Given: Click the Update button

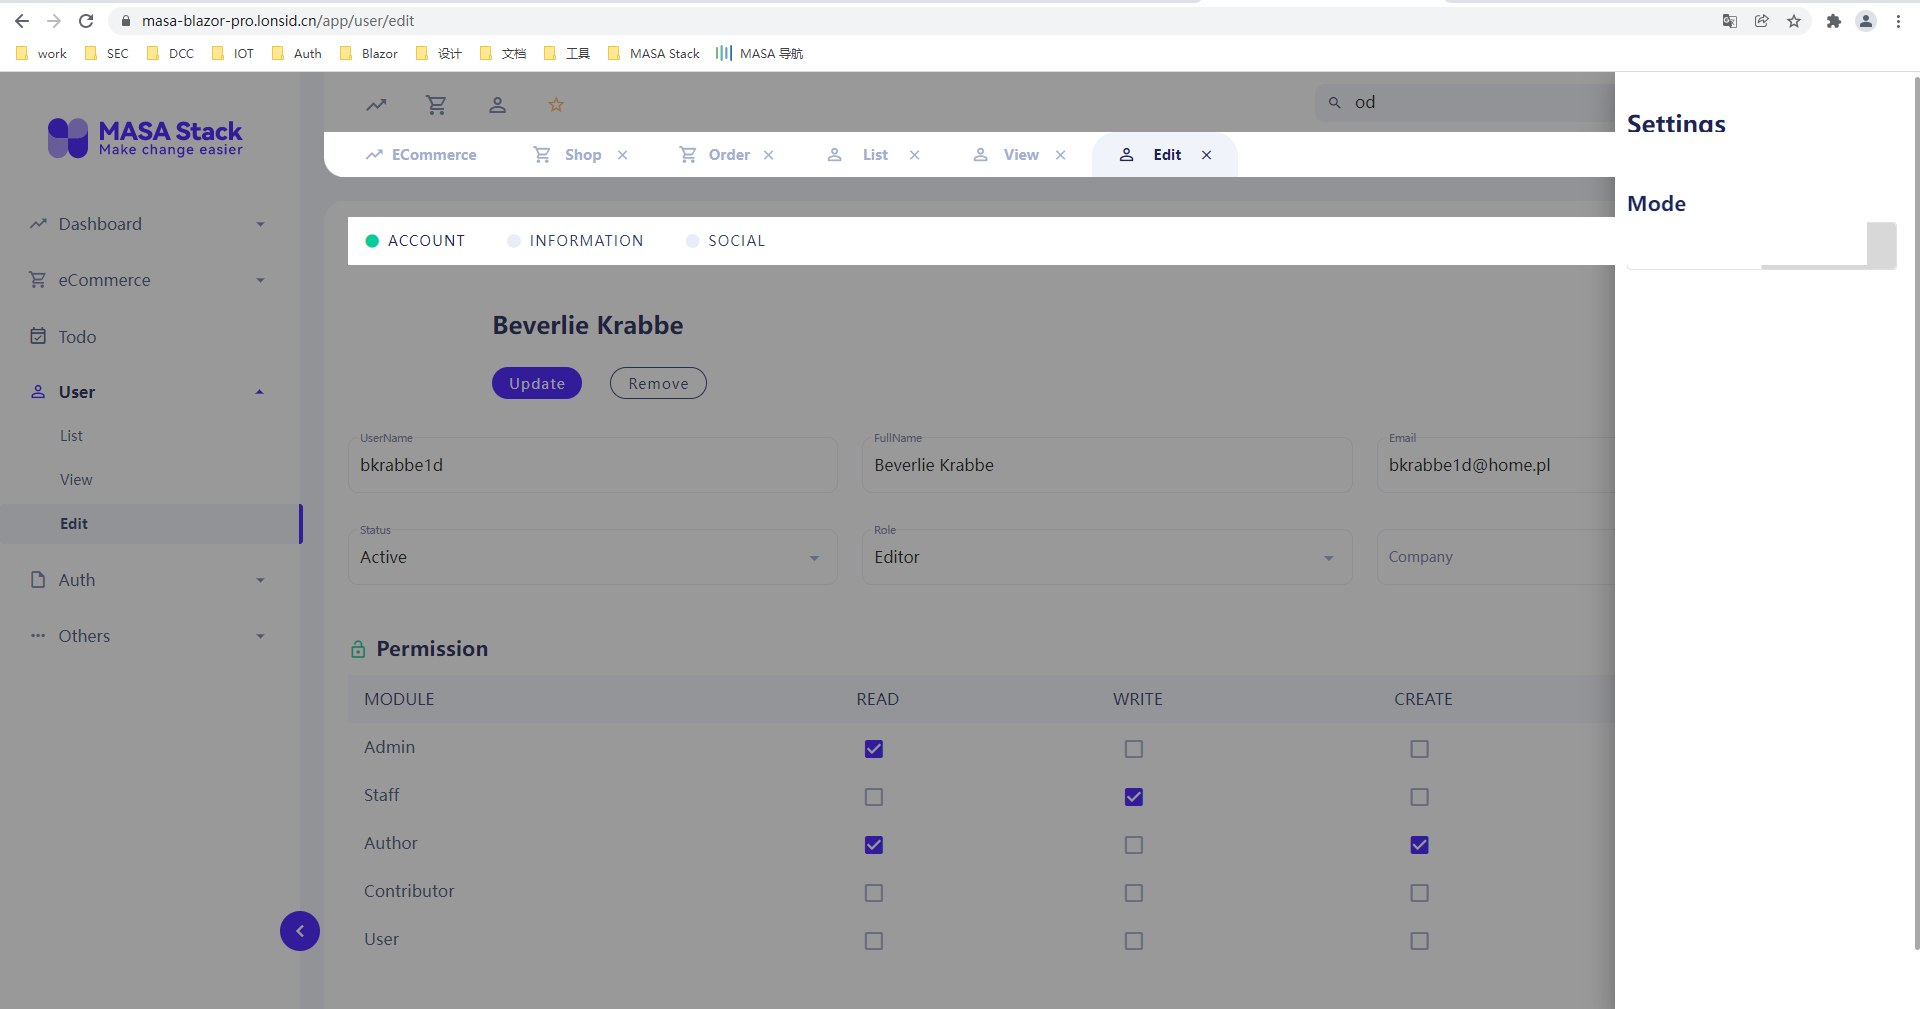Looking at the screenshot, I should coord(536,383).
